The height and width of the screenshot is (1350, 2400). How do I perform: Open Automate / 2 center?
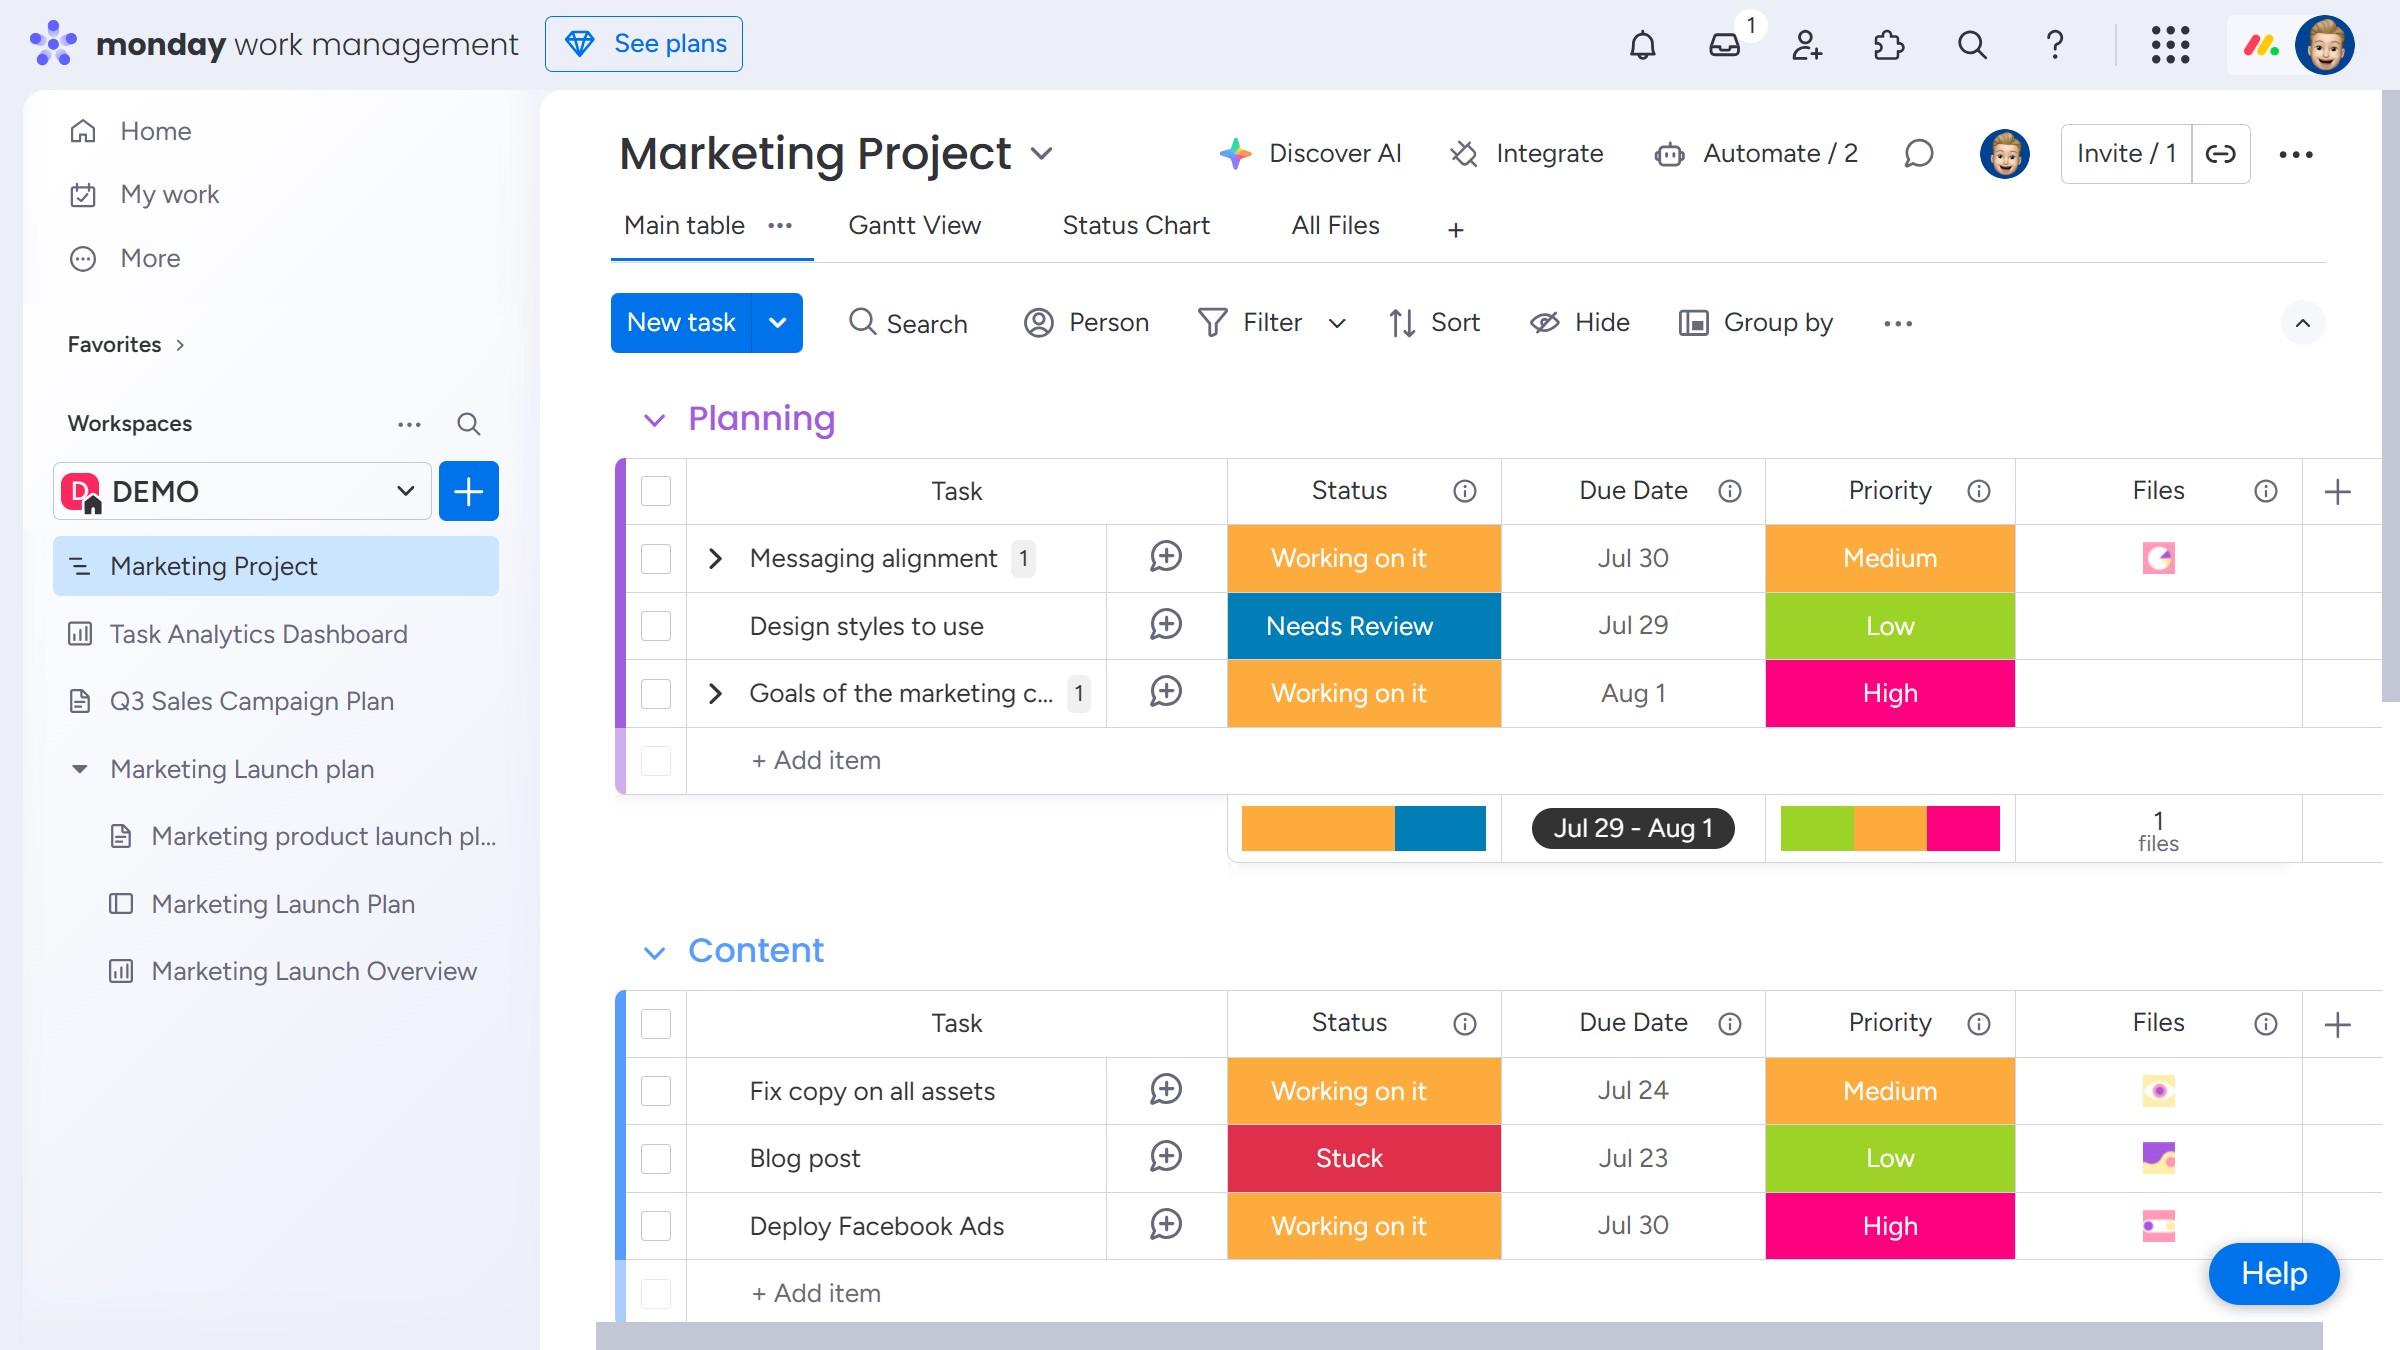click(x=1756, y=154)
